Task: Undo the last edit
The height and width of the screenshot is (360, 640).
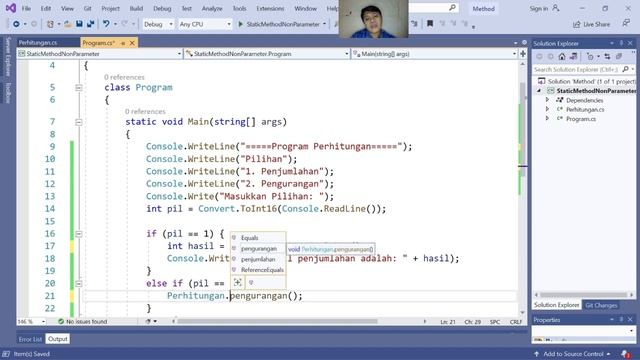Action: coord(106,24)
